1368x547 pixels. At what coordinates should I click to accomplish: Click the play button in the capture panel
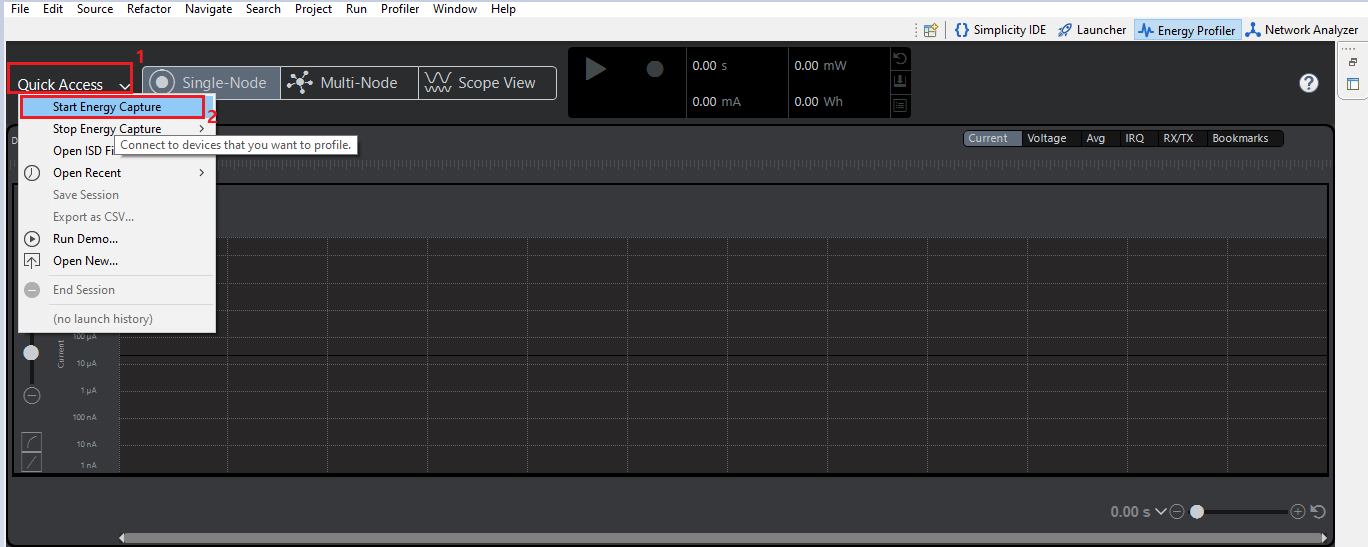click(596, 69)
